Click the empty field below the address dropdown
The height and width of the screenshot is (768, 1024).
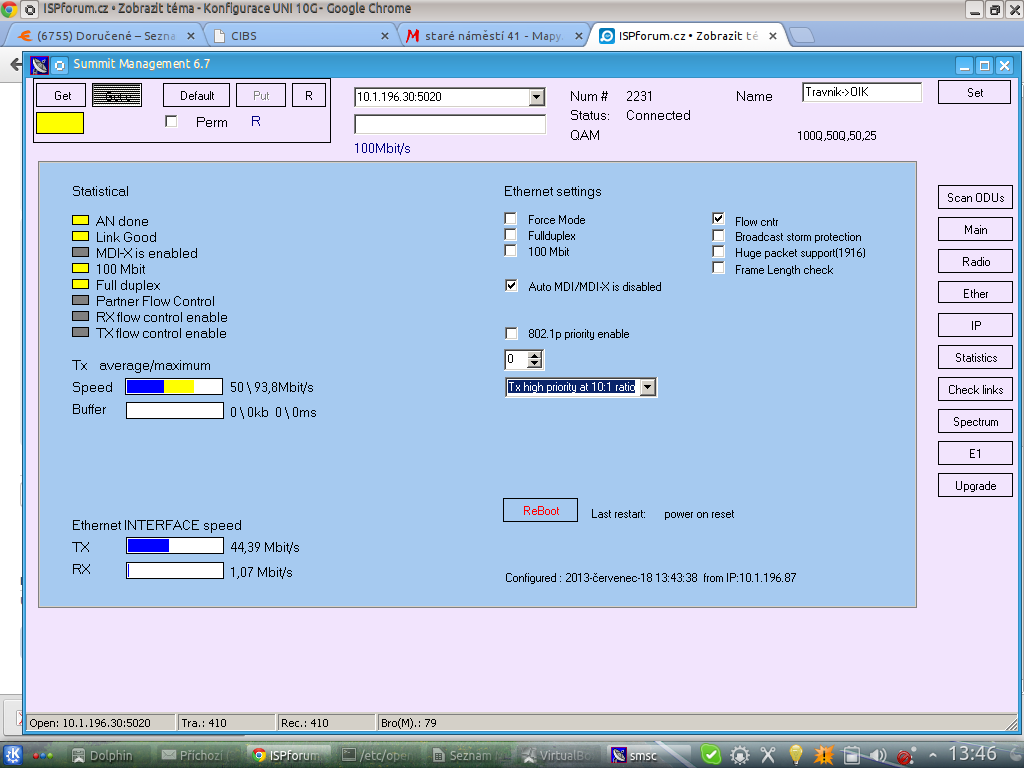click(450, 124)
